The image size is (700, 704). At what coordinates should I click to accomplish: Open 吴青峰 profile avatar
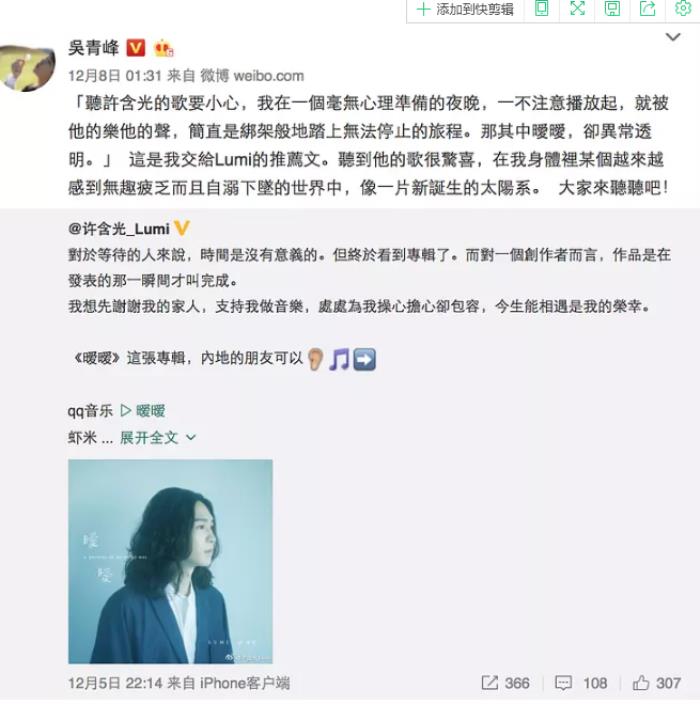pos(28,68)
